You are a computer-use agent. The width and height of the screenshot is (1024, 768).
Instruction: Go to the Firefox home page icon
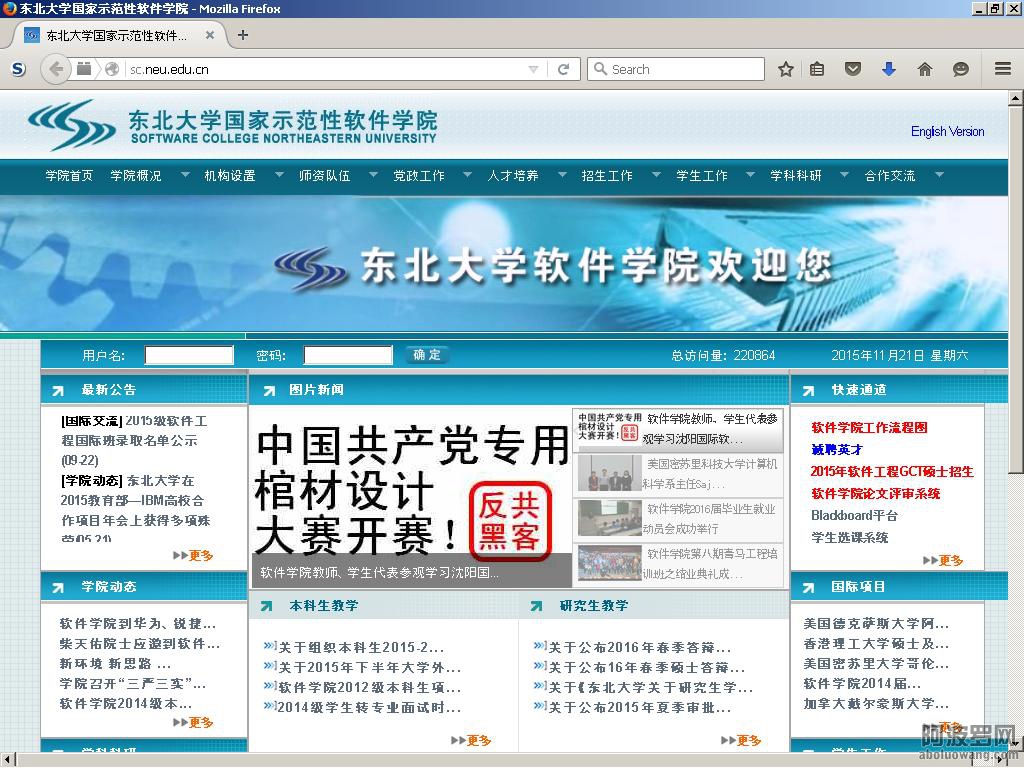click(925, 69)
